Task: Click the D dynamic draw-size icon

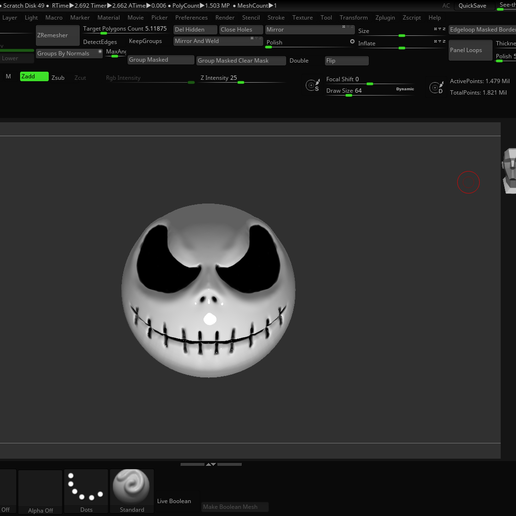Action: tap(436, 87)
